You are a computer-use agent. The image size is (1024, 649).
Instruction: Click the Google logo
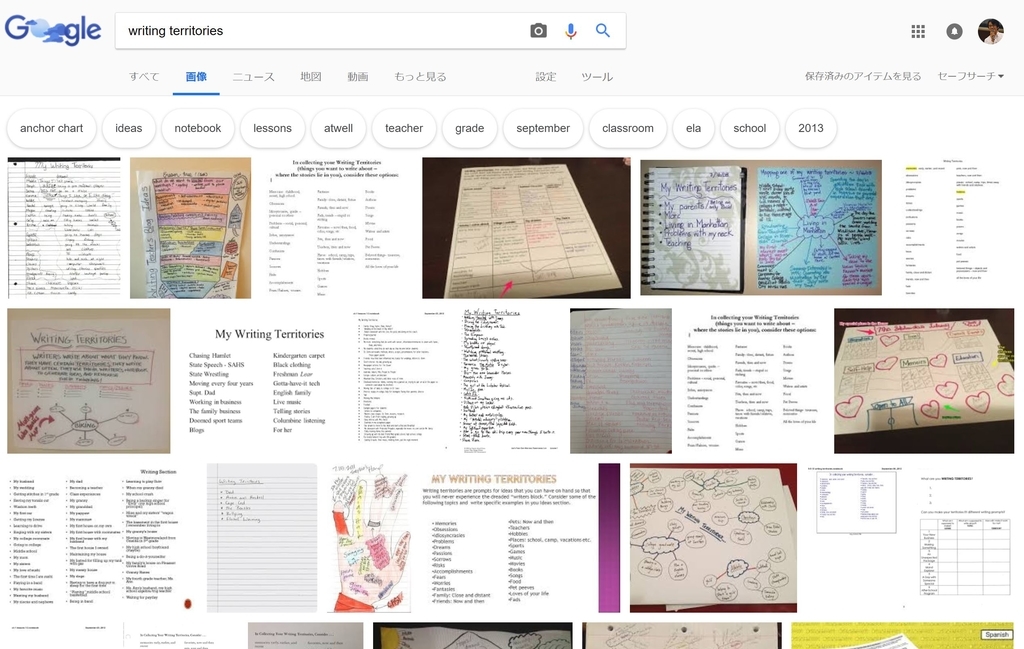tap(53, 30)
